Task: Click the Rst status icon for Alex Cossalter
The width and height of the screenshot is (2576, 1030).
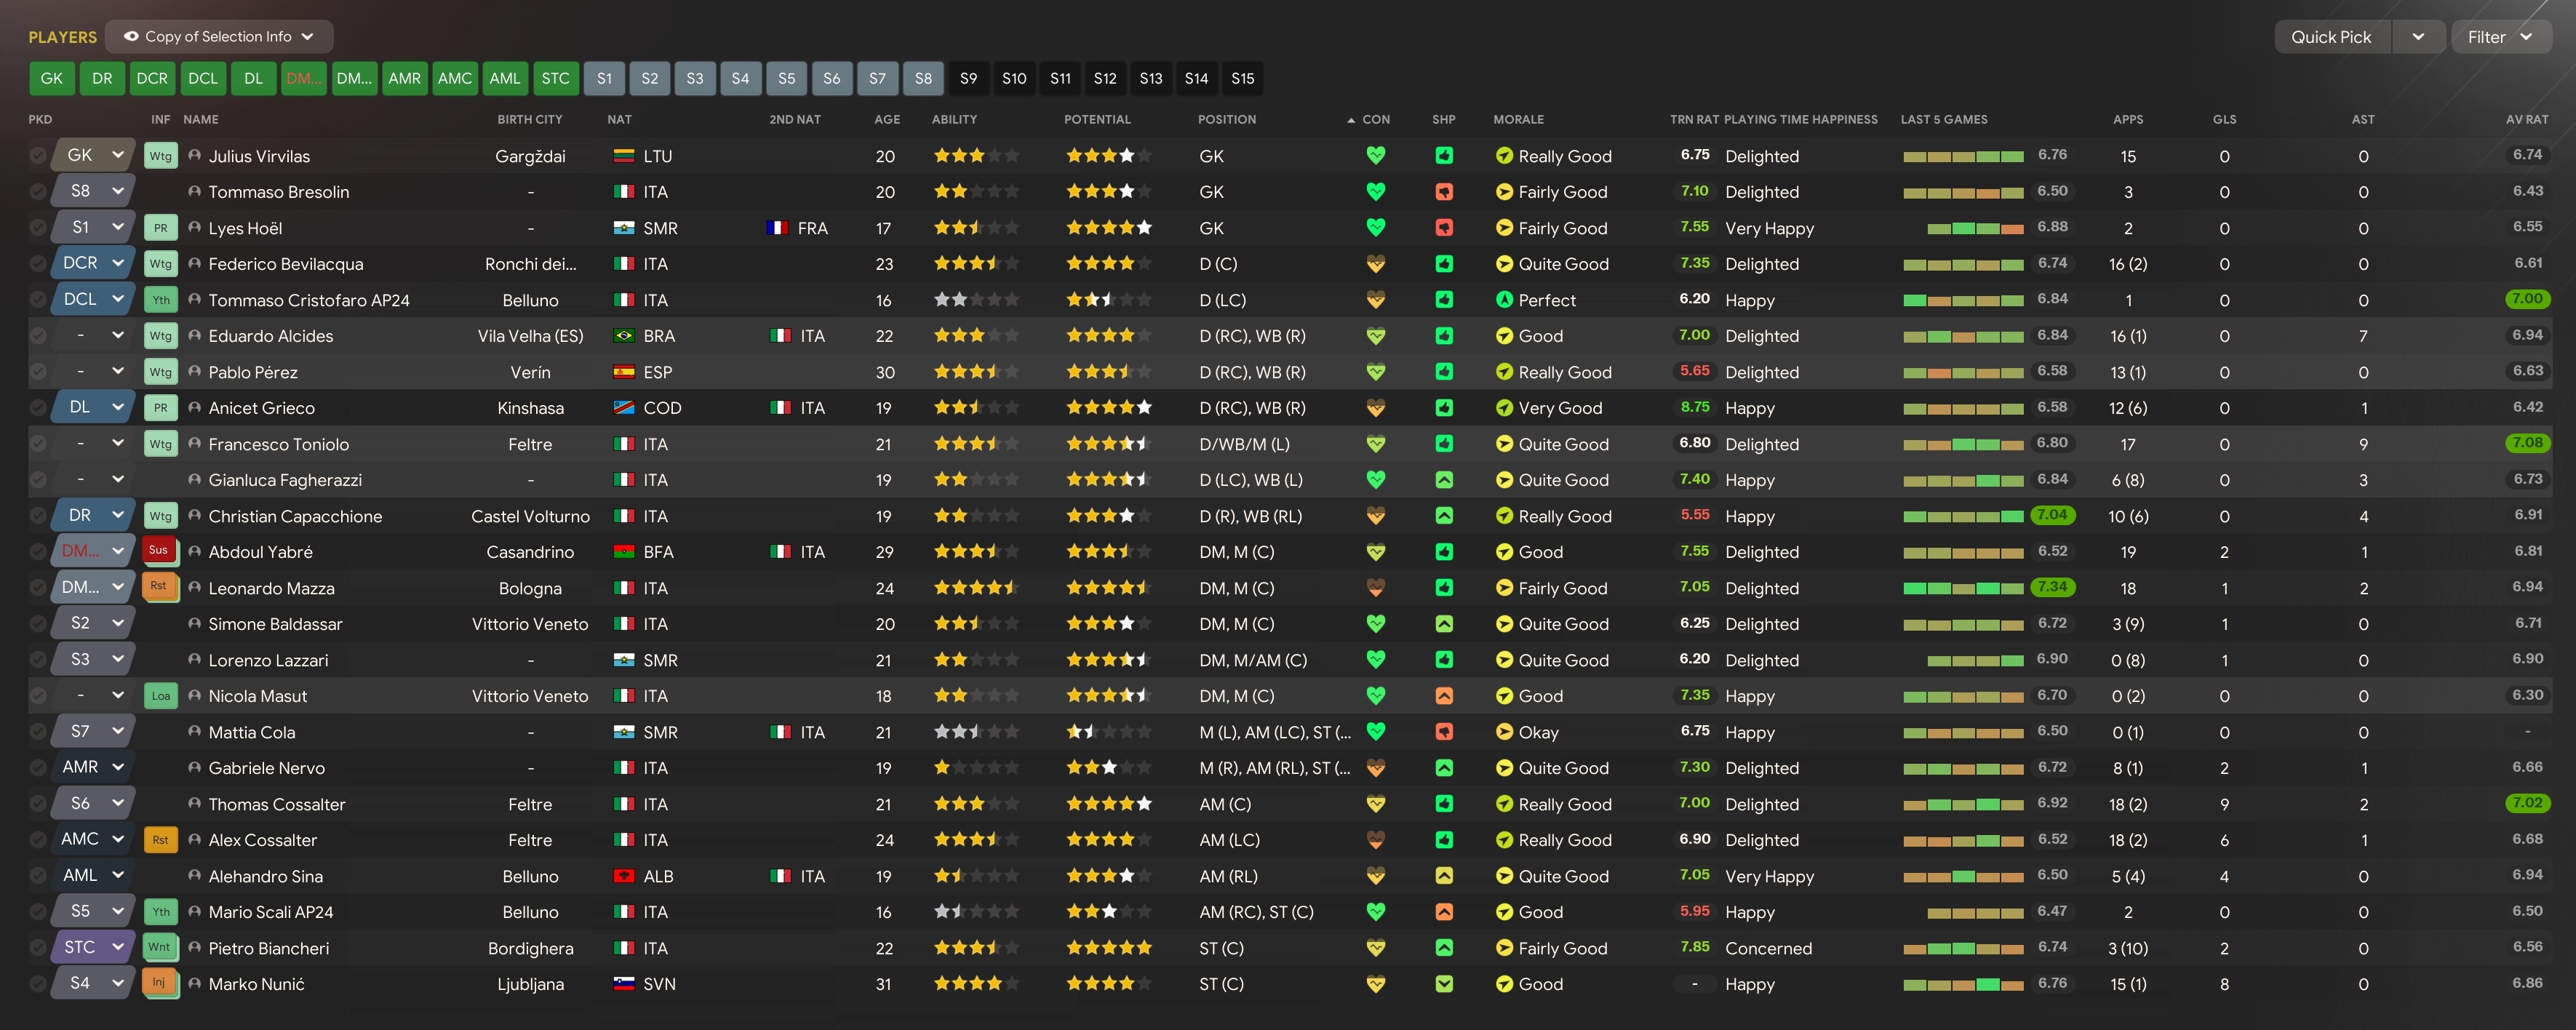Action: 160,840
